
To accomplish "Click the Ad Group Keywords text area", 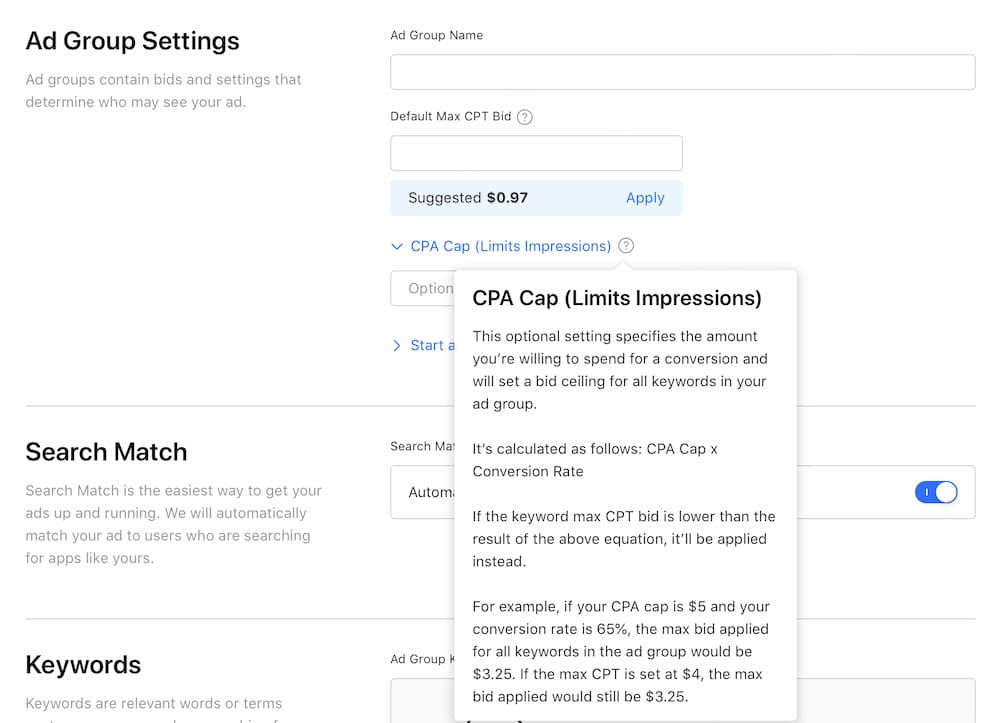I will click(x=420, y=700).
